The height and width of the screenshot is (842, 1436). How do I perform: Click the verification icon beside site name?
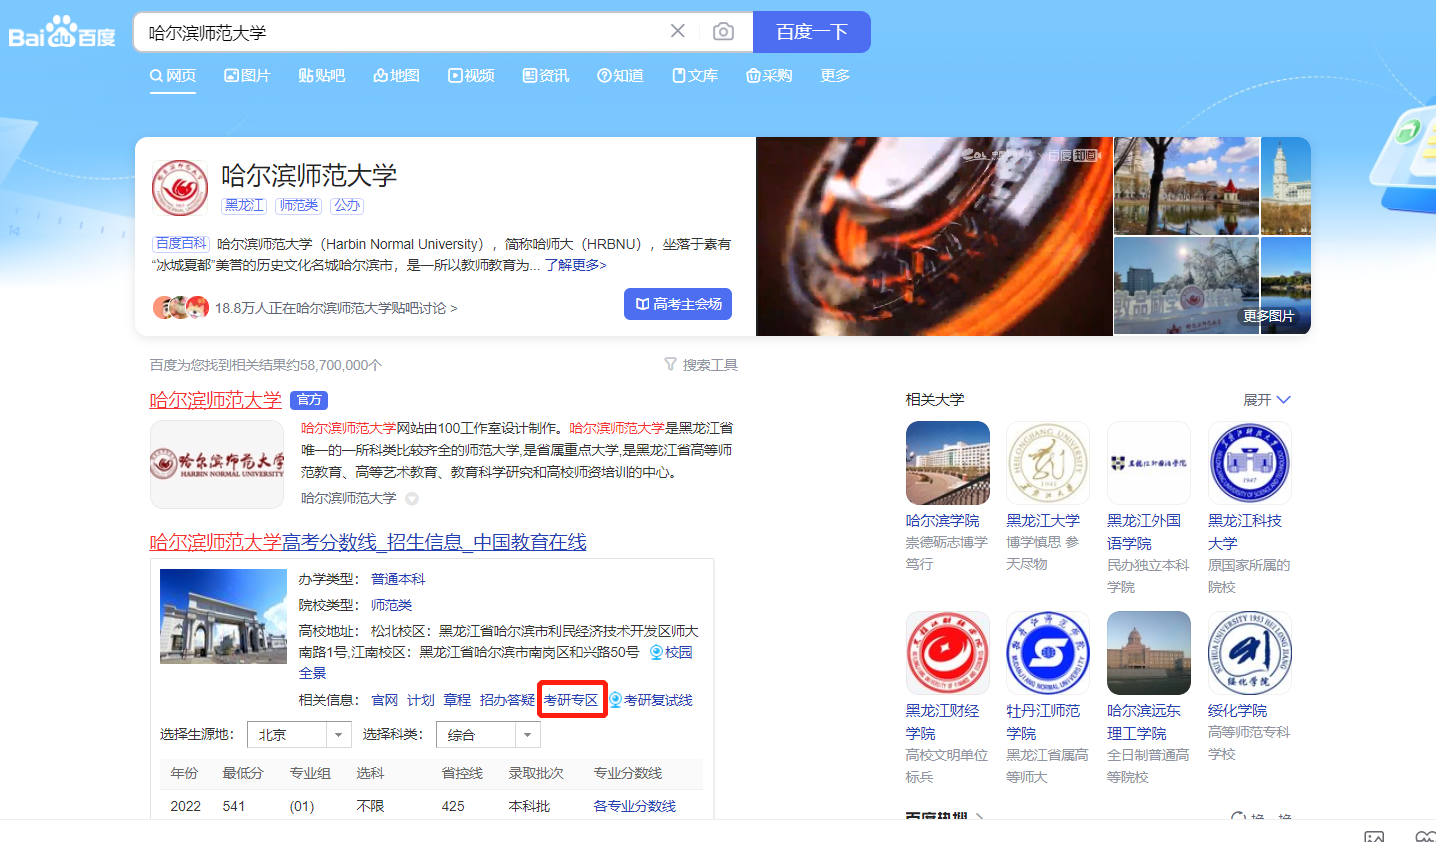tap(412, 499)
